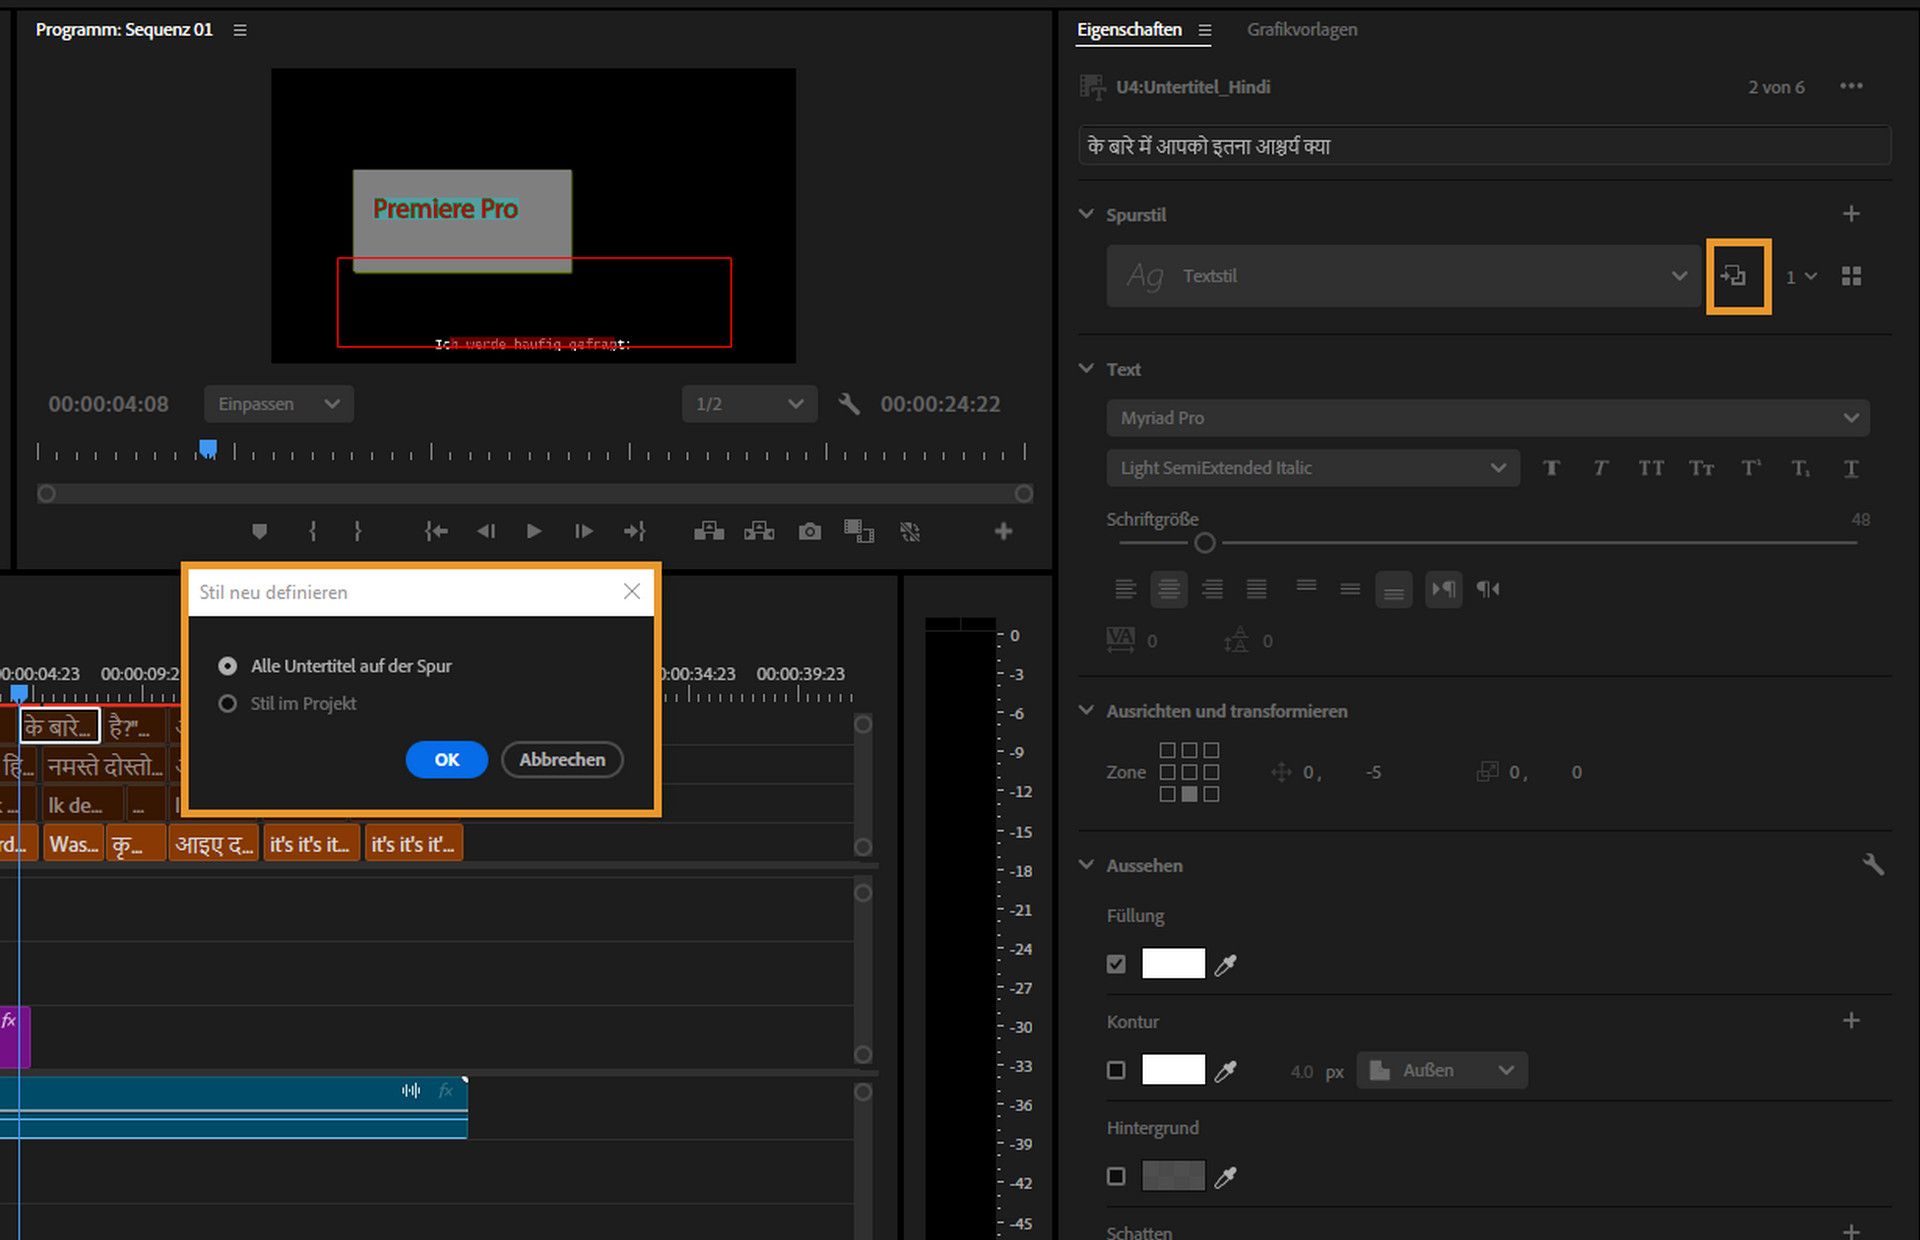Disable the Füllung checkbox
1920x1240 pixels.
click(1116, 964)
